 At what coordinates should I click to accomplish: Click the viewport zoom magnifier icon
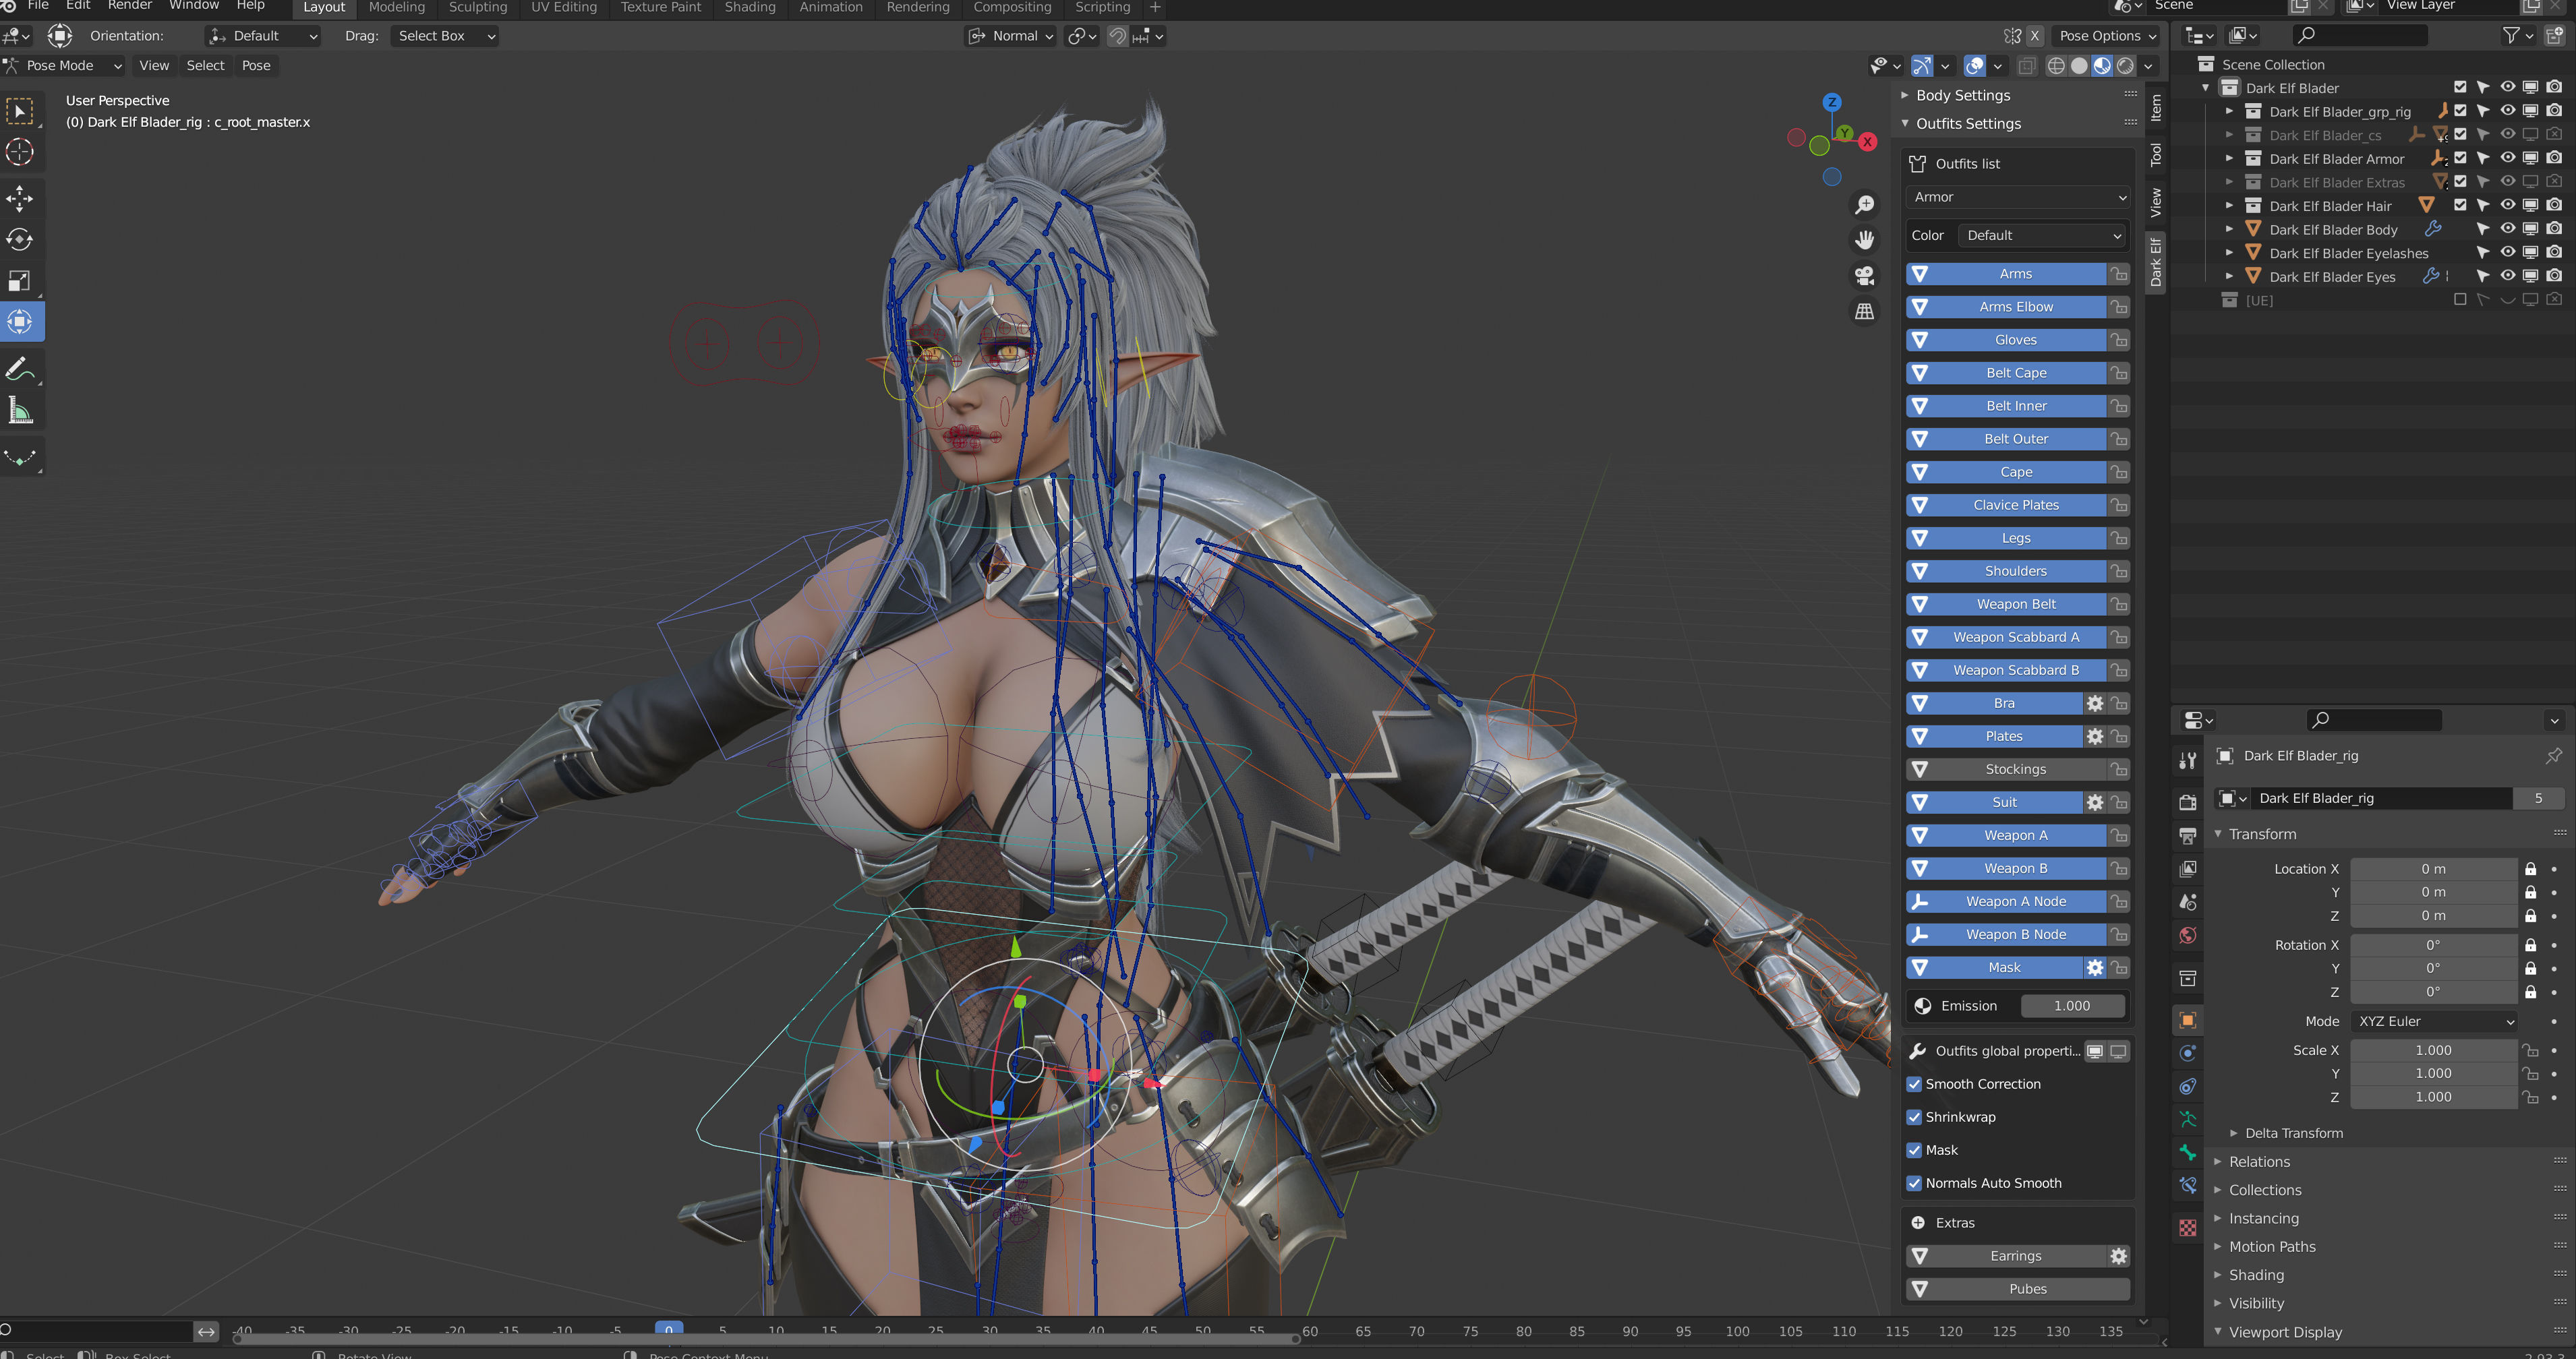click(x=1865, y=204)
